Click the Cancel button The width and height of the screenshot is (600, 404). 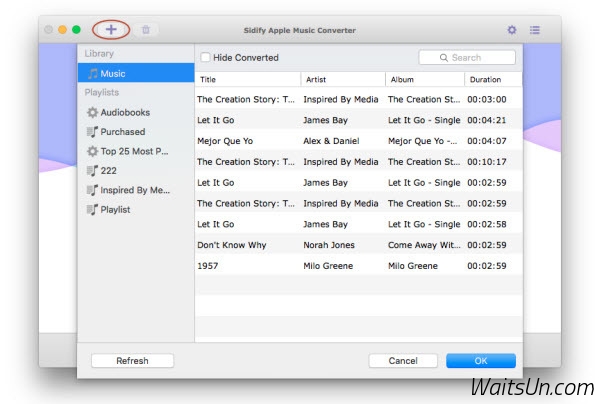click(x=403, y=361)
